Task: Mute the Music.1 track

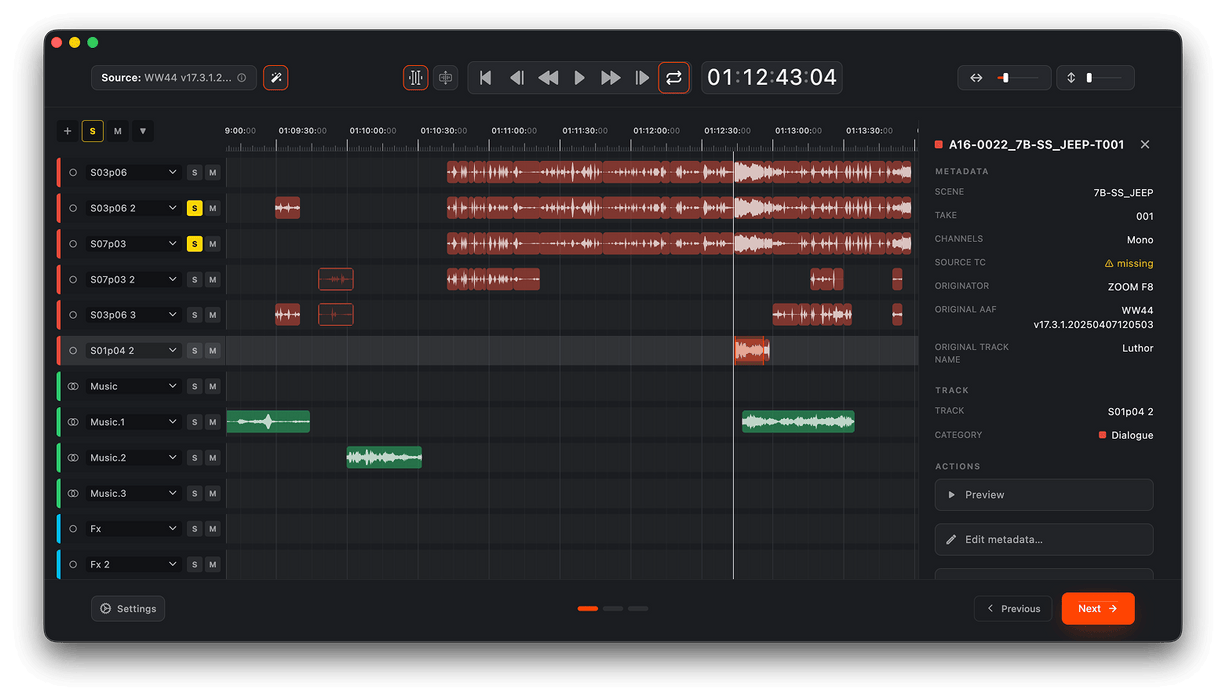Action: pyautogui.click(x=212, y=422)
